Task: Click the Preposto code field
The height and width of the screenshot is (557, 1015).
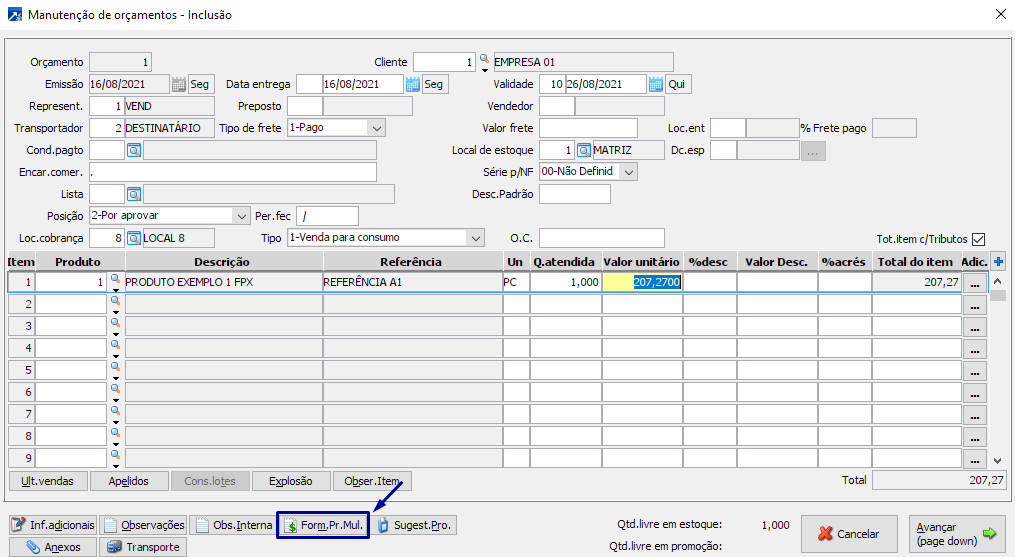Action: pyautogui.click(x=304, y=106)
